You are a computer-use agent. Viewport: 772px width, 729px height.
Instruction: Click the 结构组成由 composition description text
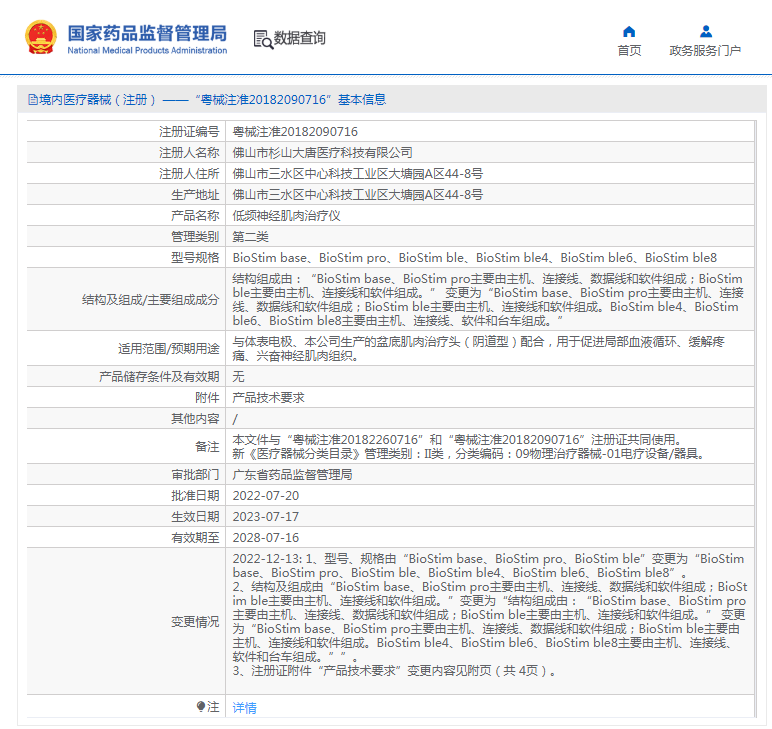(x=488, y=300)
